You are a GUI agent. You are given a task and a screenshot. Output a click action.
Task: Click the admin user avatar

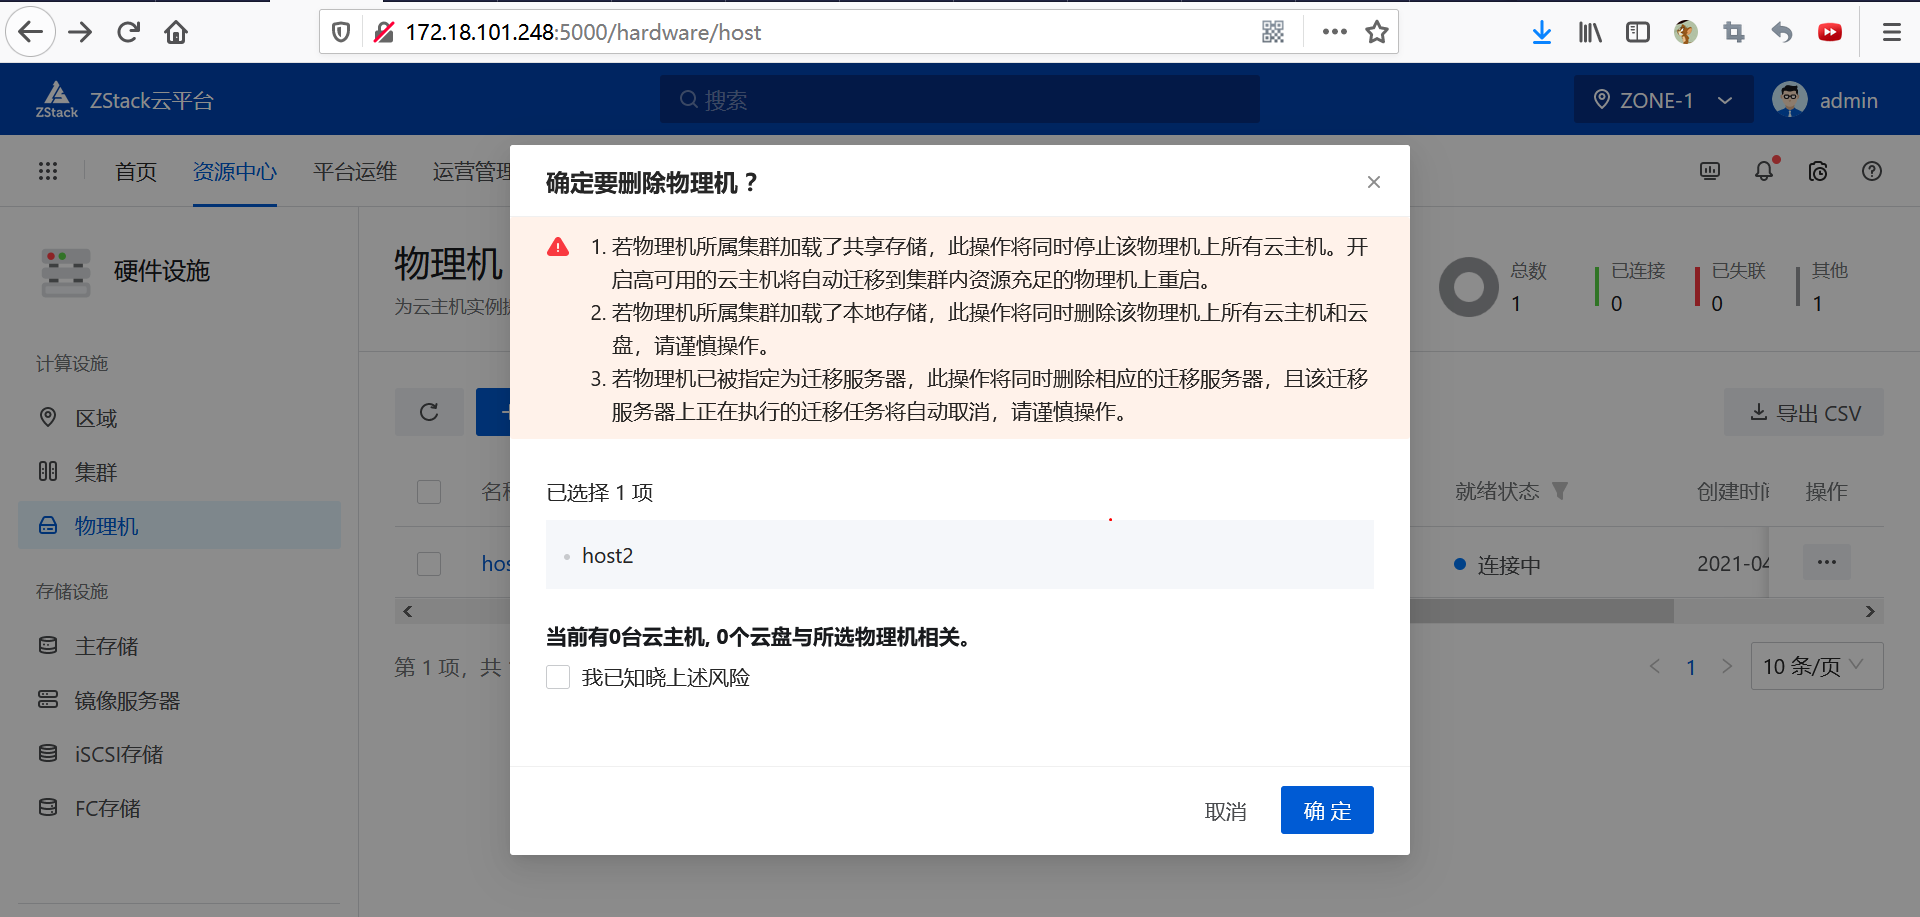pyautogui.click(x=1790, y=100)
